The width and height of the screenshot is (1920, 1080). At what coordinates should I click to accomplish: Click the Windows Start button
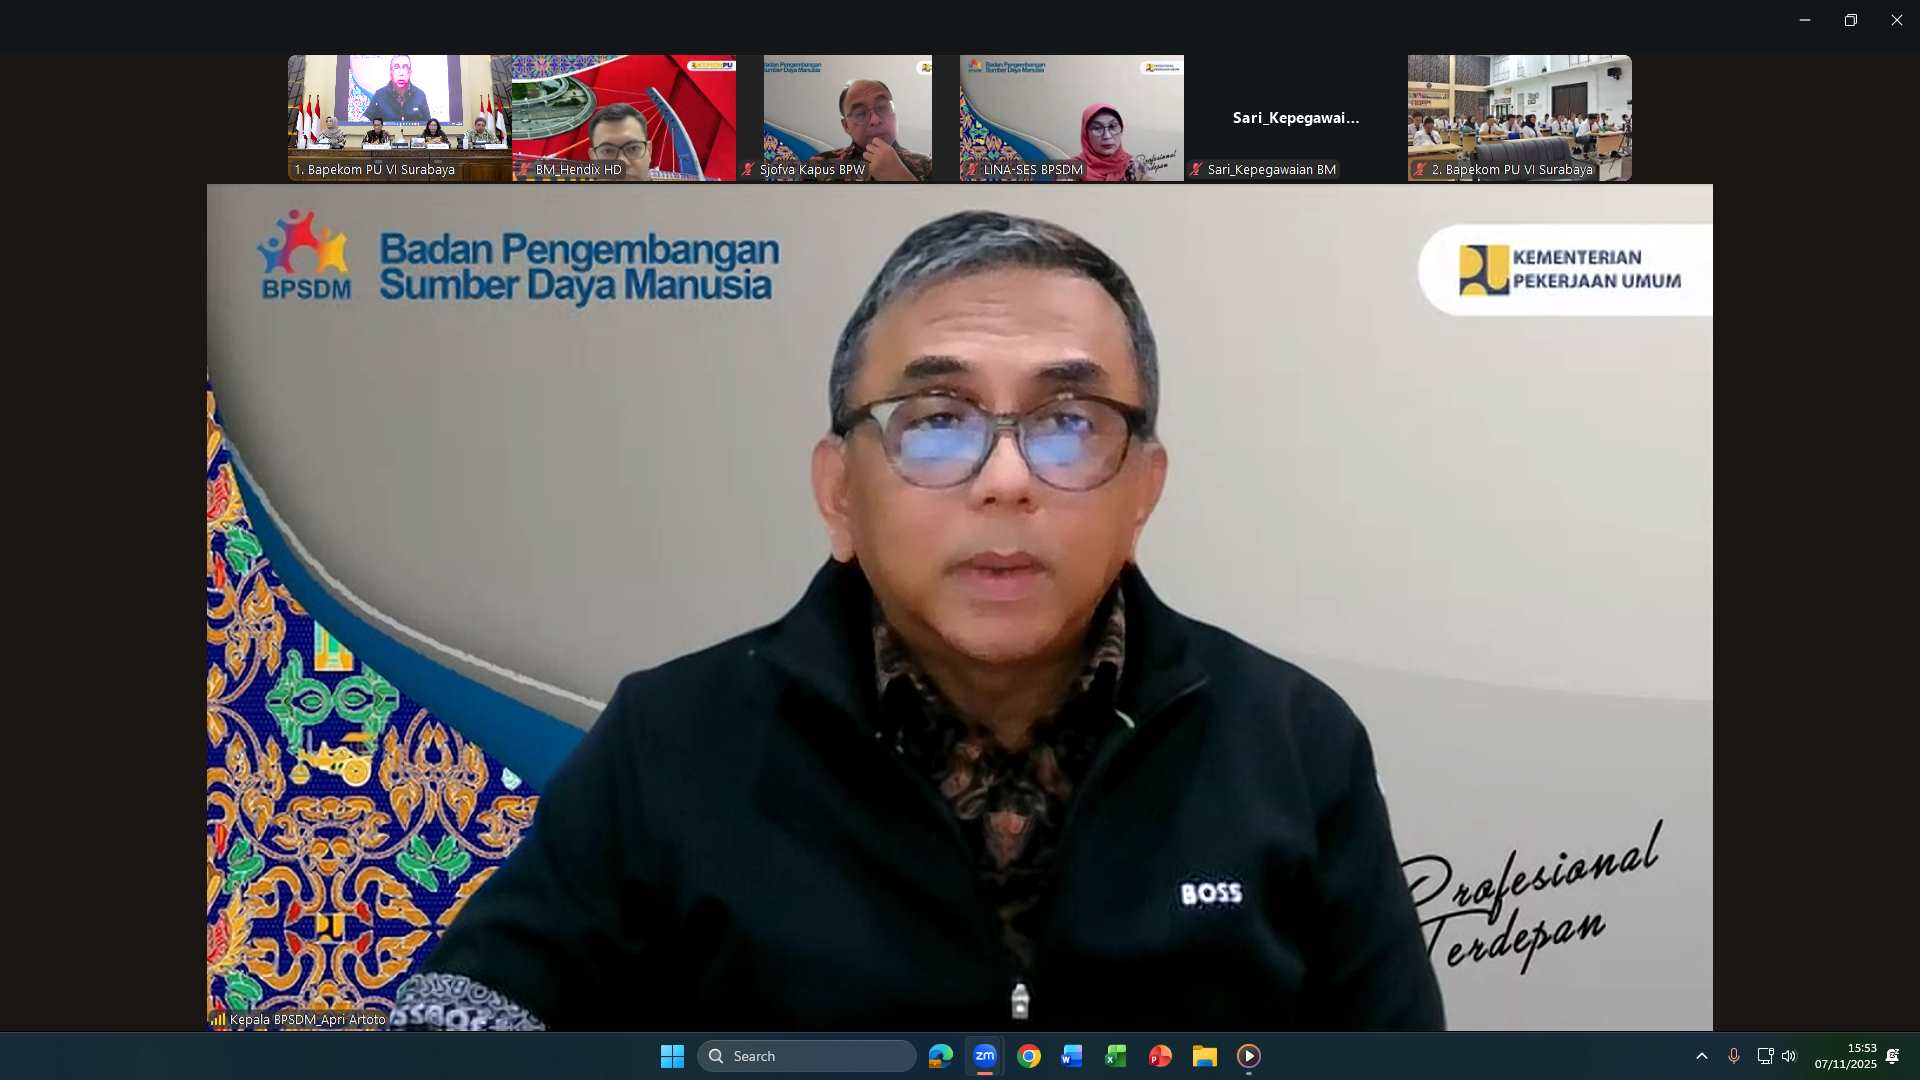(x=672, y=1056)
